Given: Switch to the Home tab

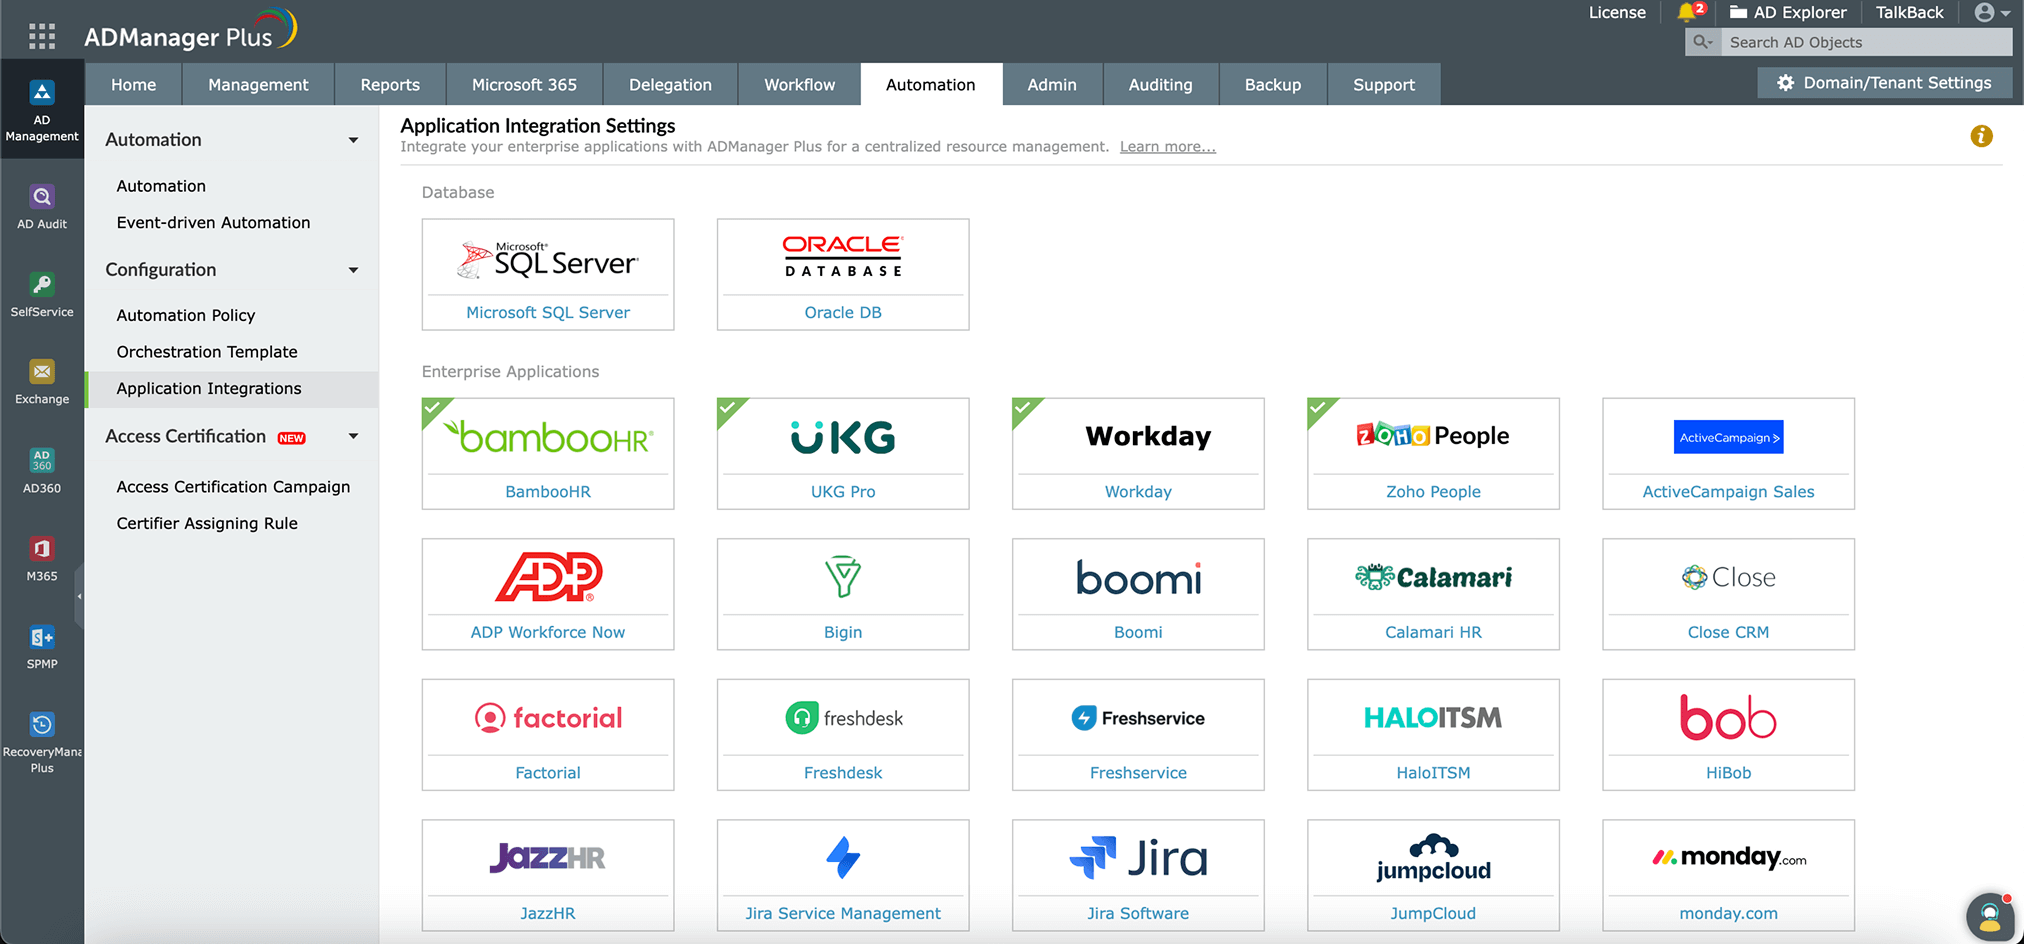Looking at the screenshot, I should [x=133, y=85].
